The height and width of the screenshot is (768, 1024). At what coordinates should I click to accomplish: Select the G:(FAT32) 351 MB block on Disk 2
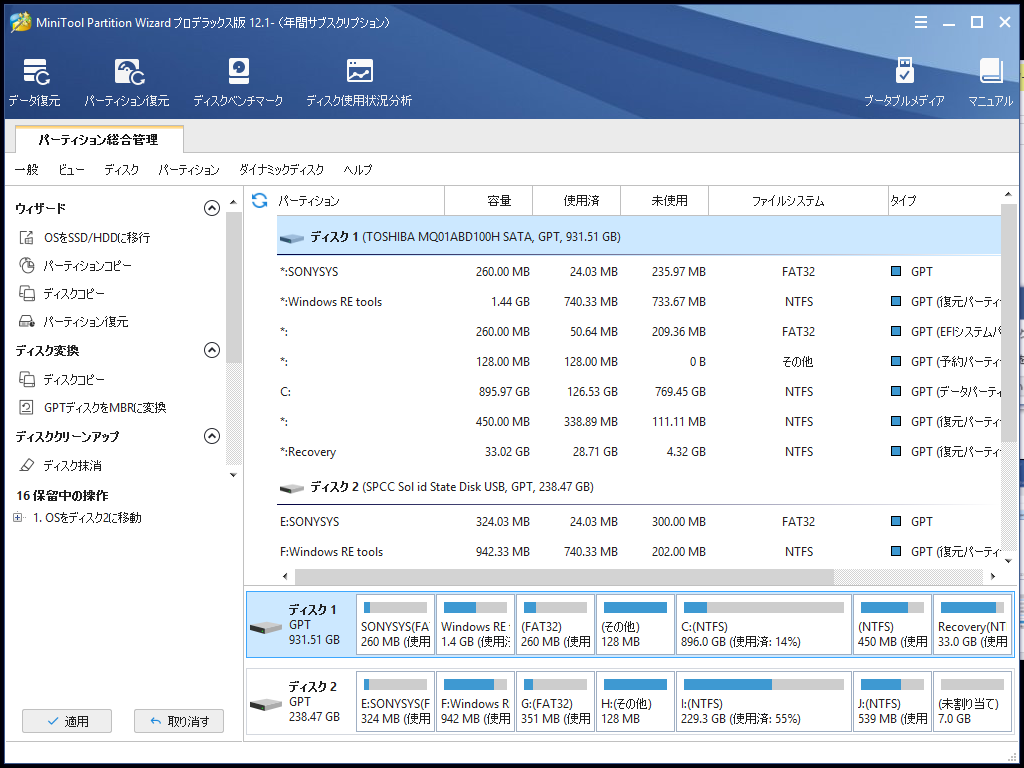point(555,702)
